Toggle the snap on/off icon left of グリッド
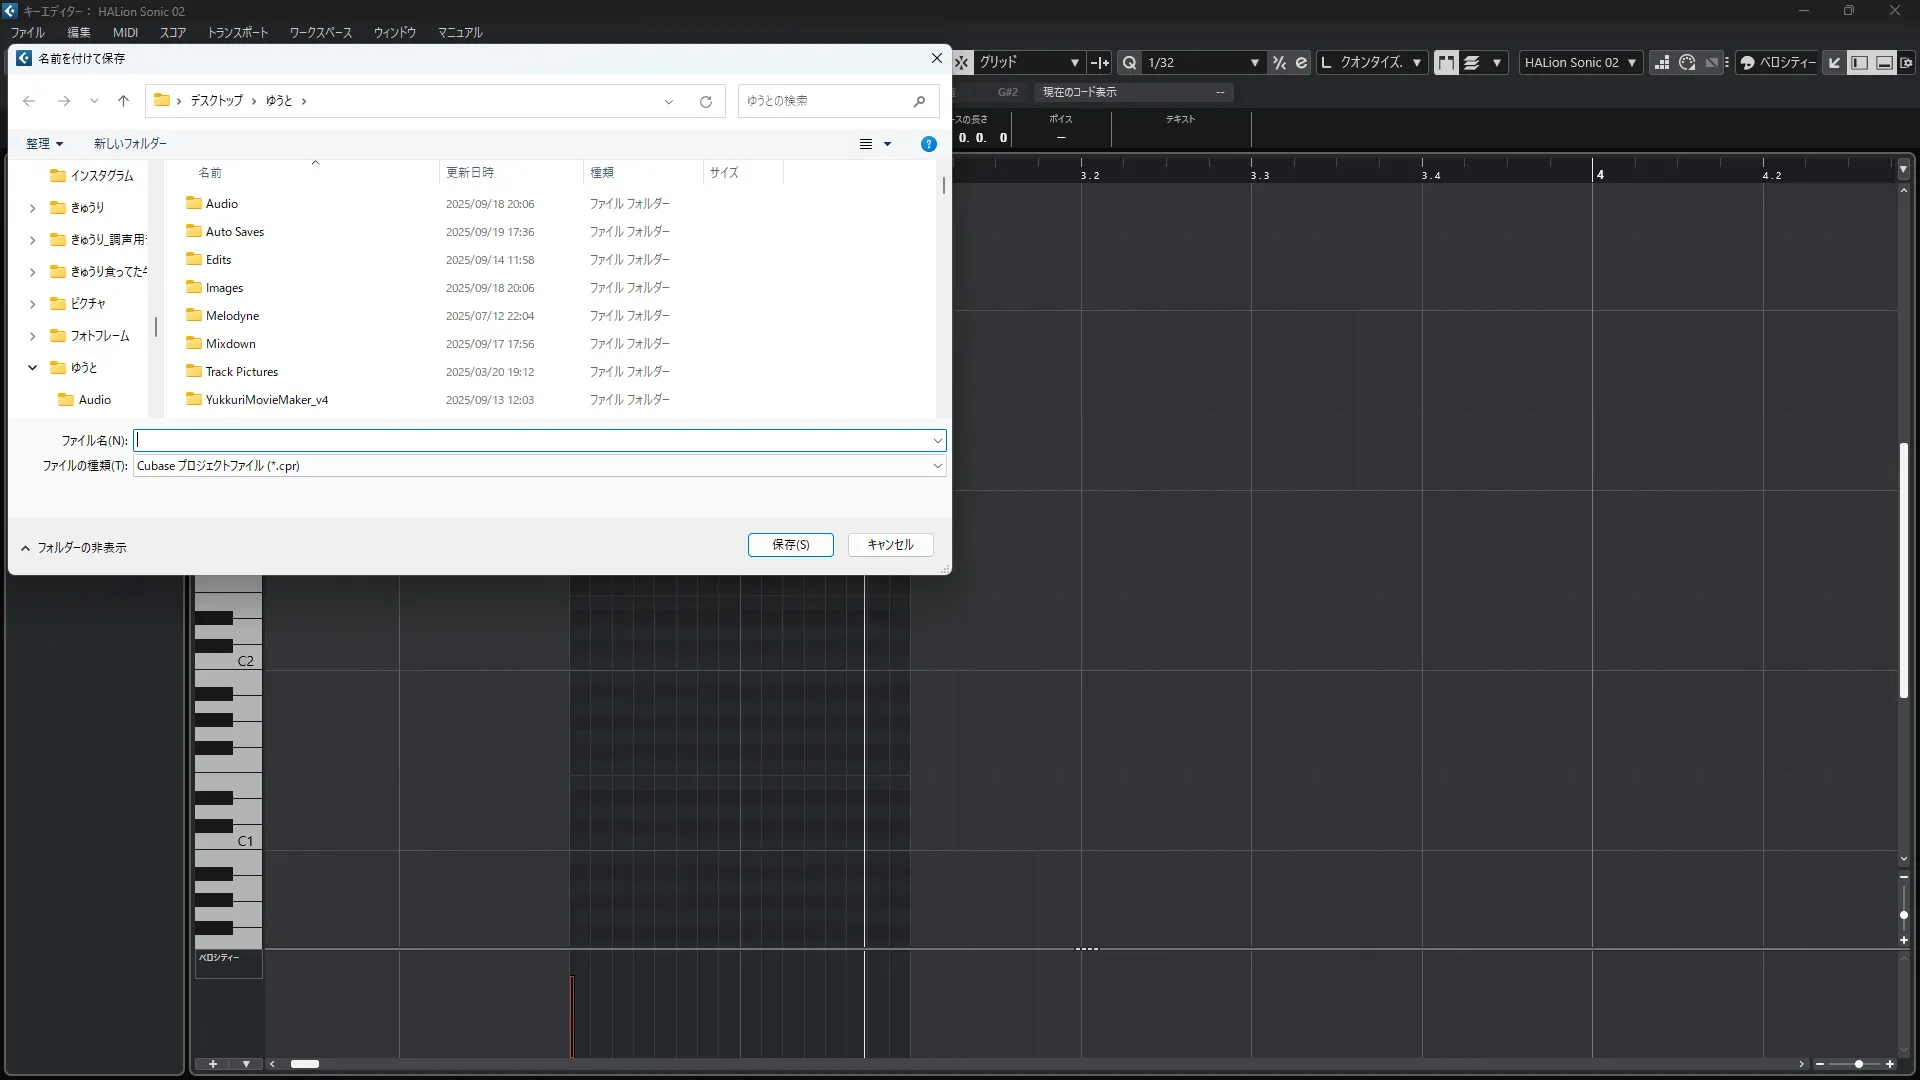Image resolution: width=1920 pixels, height=1080 pixels. (x=962, y=62)
